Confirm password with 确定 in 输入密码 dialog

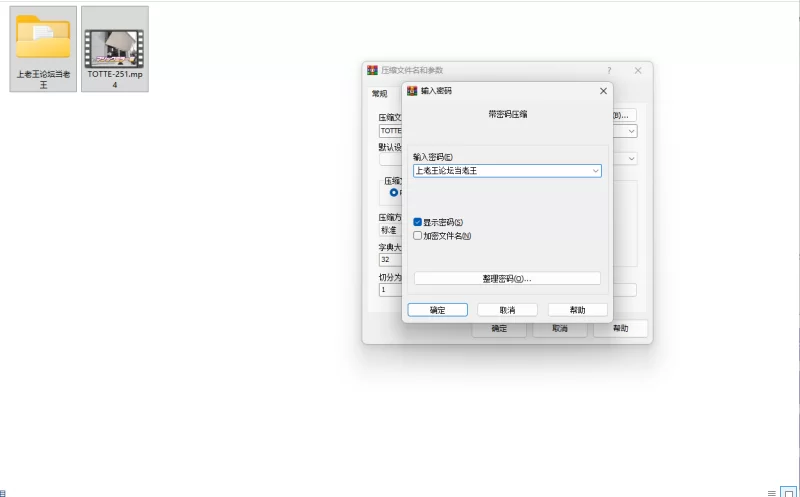click(x=438, y=310)
